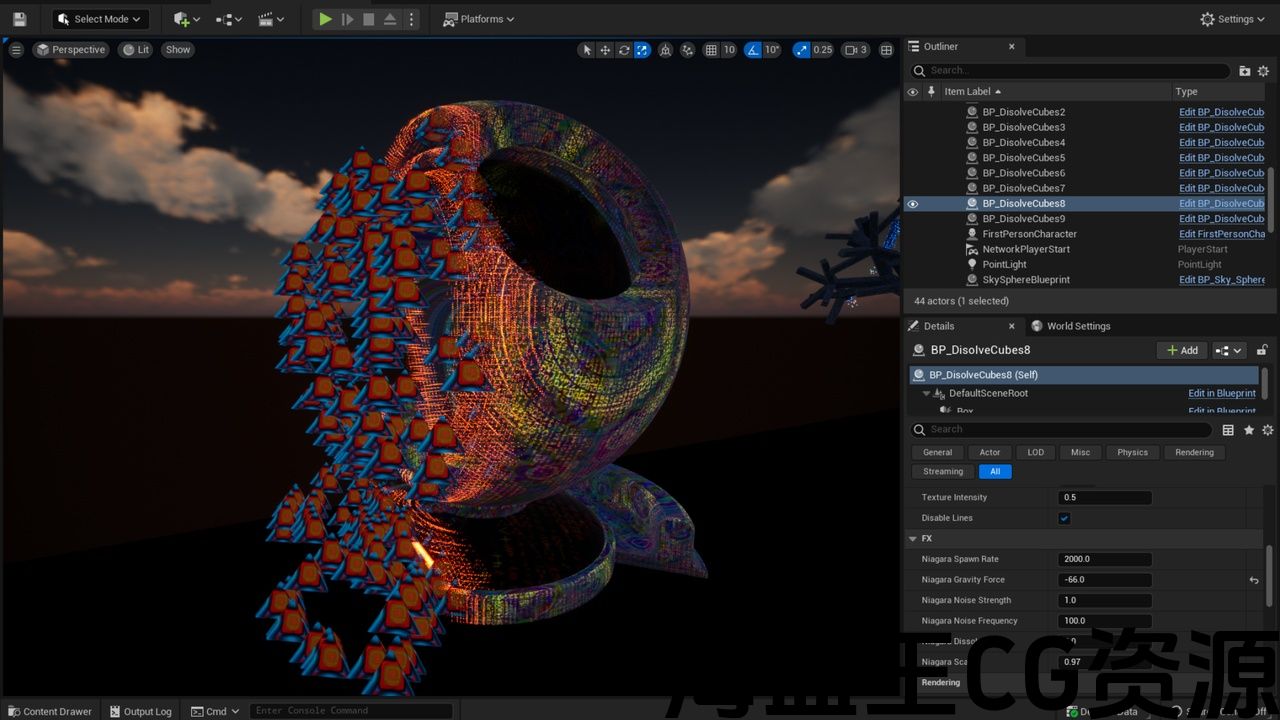This screenshot has width=1280, height=720.
Task: Click the star favorites icon in Details
Action: [1248, 430]
